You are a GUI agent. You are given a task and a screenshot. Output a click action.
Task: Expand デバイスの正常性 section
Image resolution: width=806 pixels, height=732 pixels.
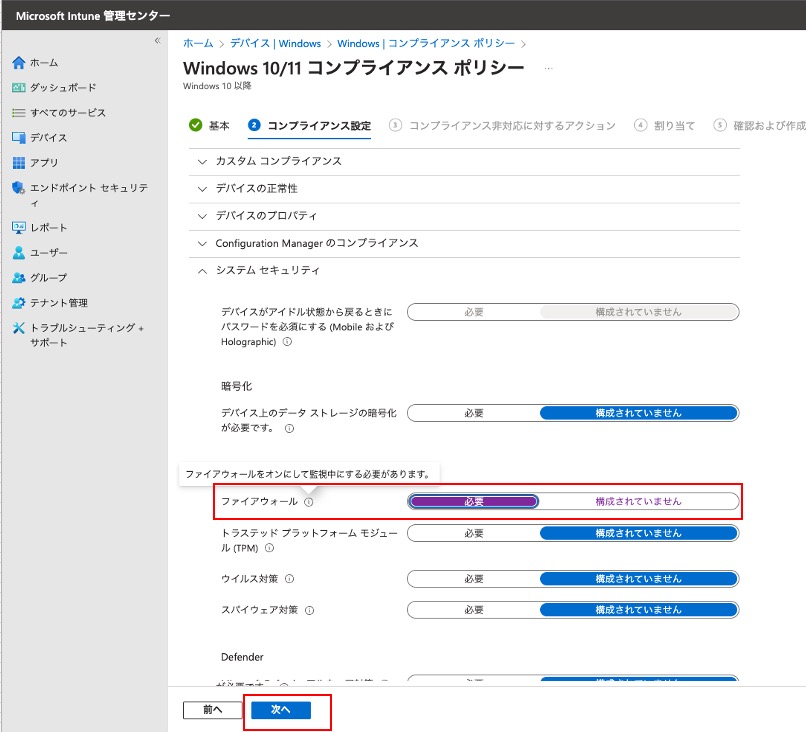(465, 189)
